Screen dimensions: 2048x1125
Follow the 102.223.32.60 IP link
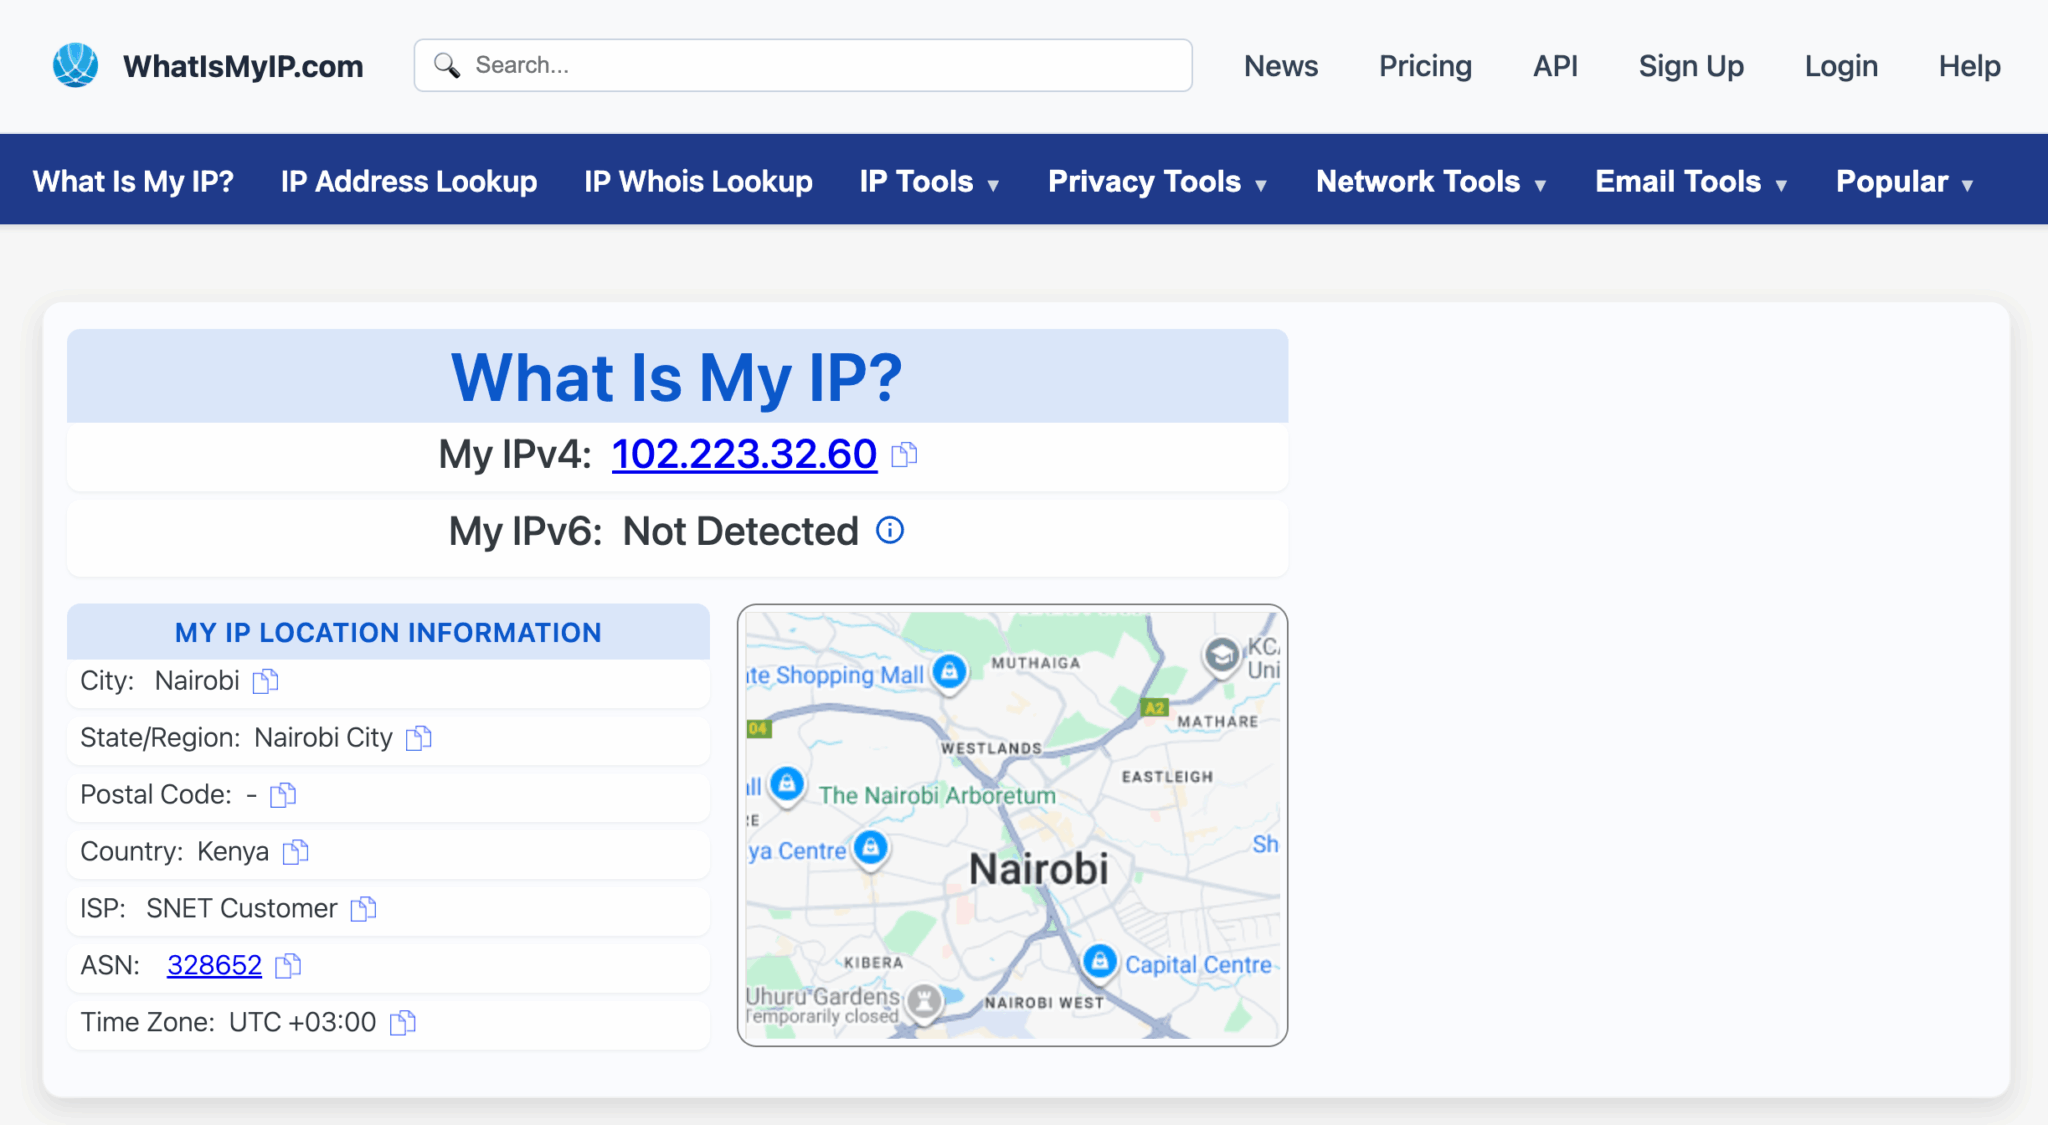pos(743,454)
